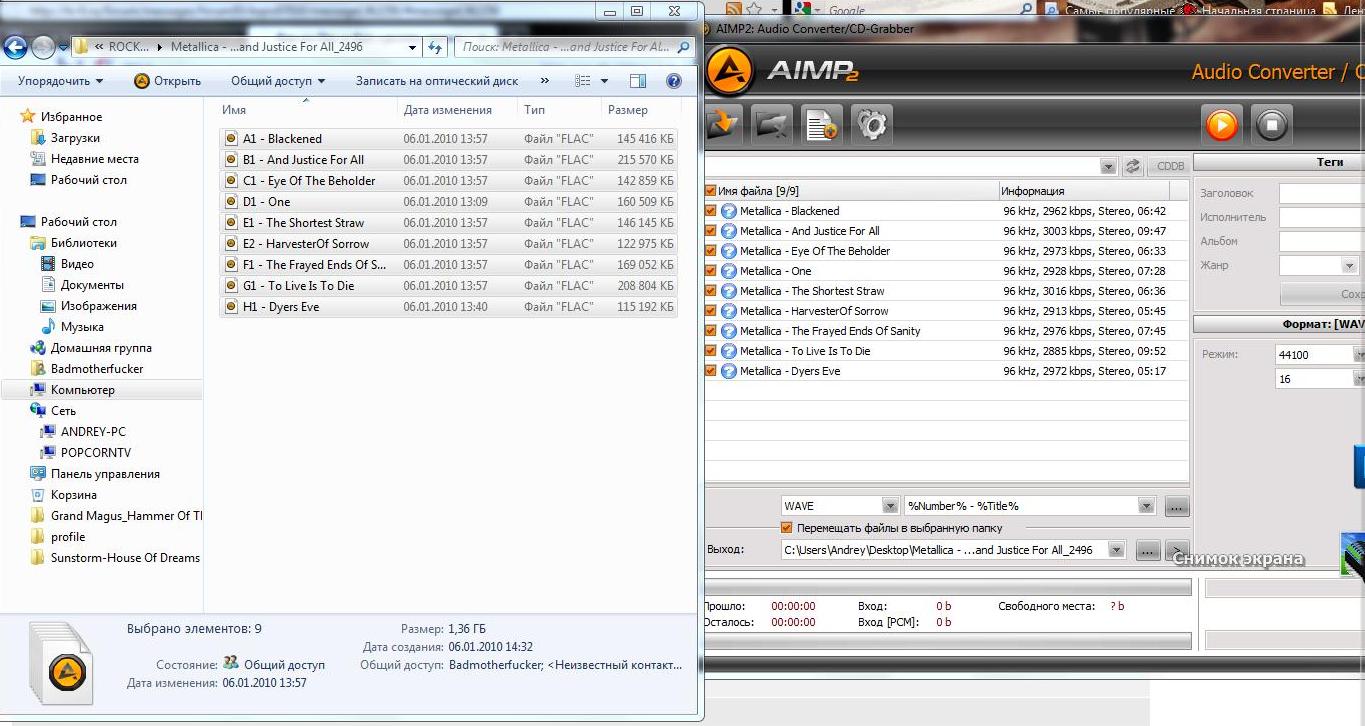Open AIMP converter settings gear icon
Screen dimensions: 1365x726
point(872,125)
